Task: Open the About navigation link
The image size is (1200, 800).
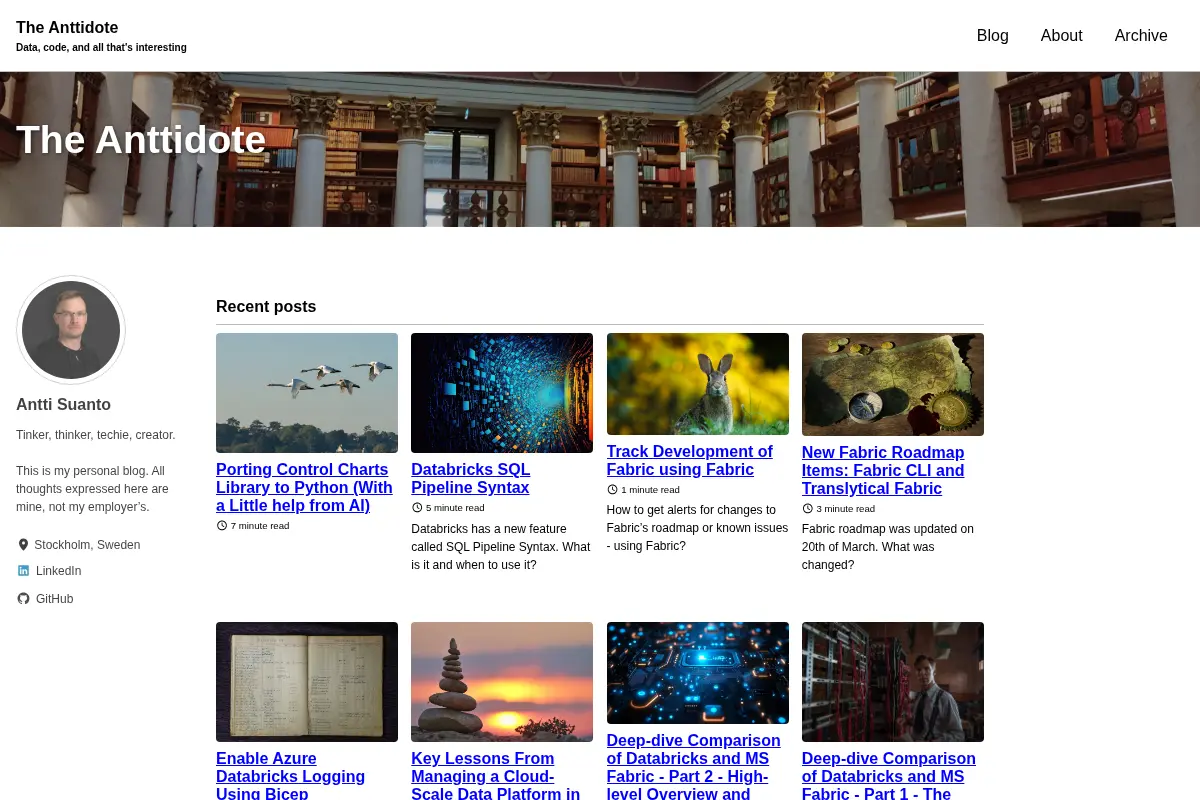Action: (1061, 36)
